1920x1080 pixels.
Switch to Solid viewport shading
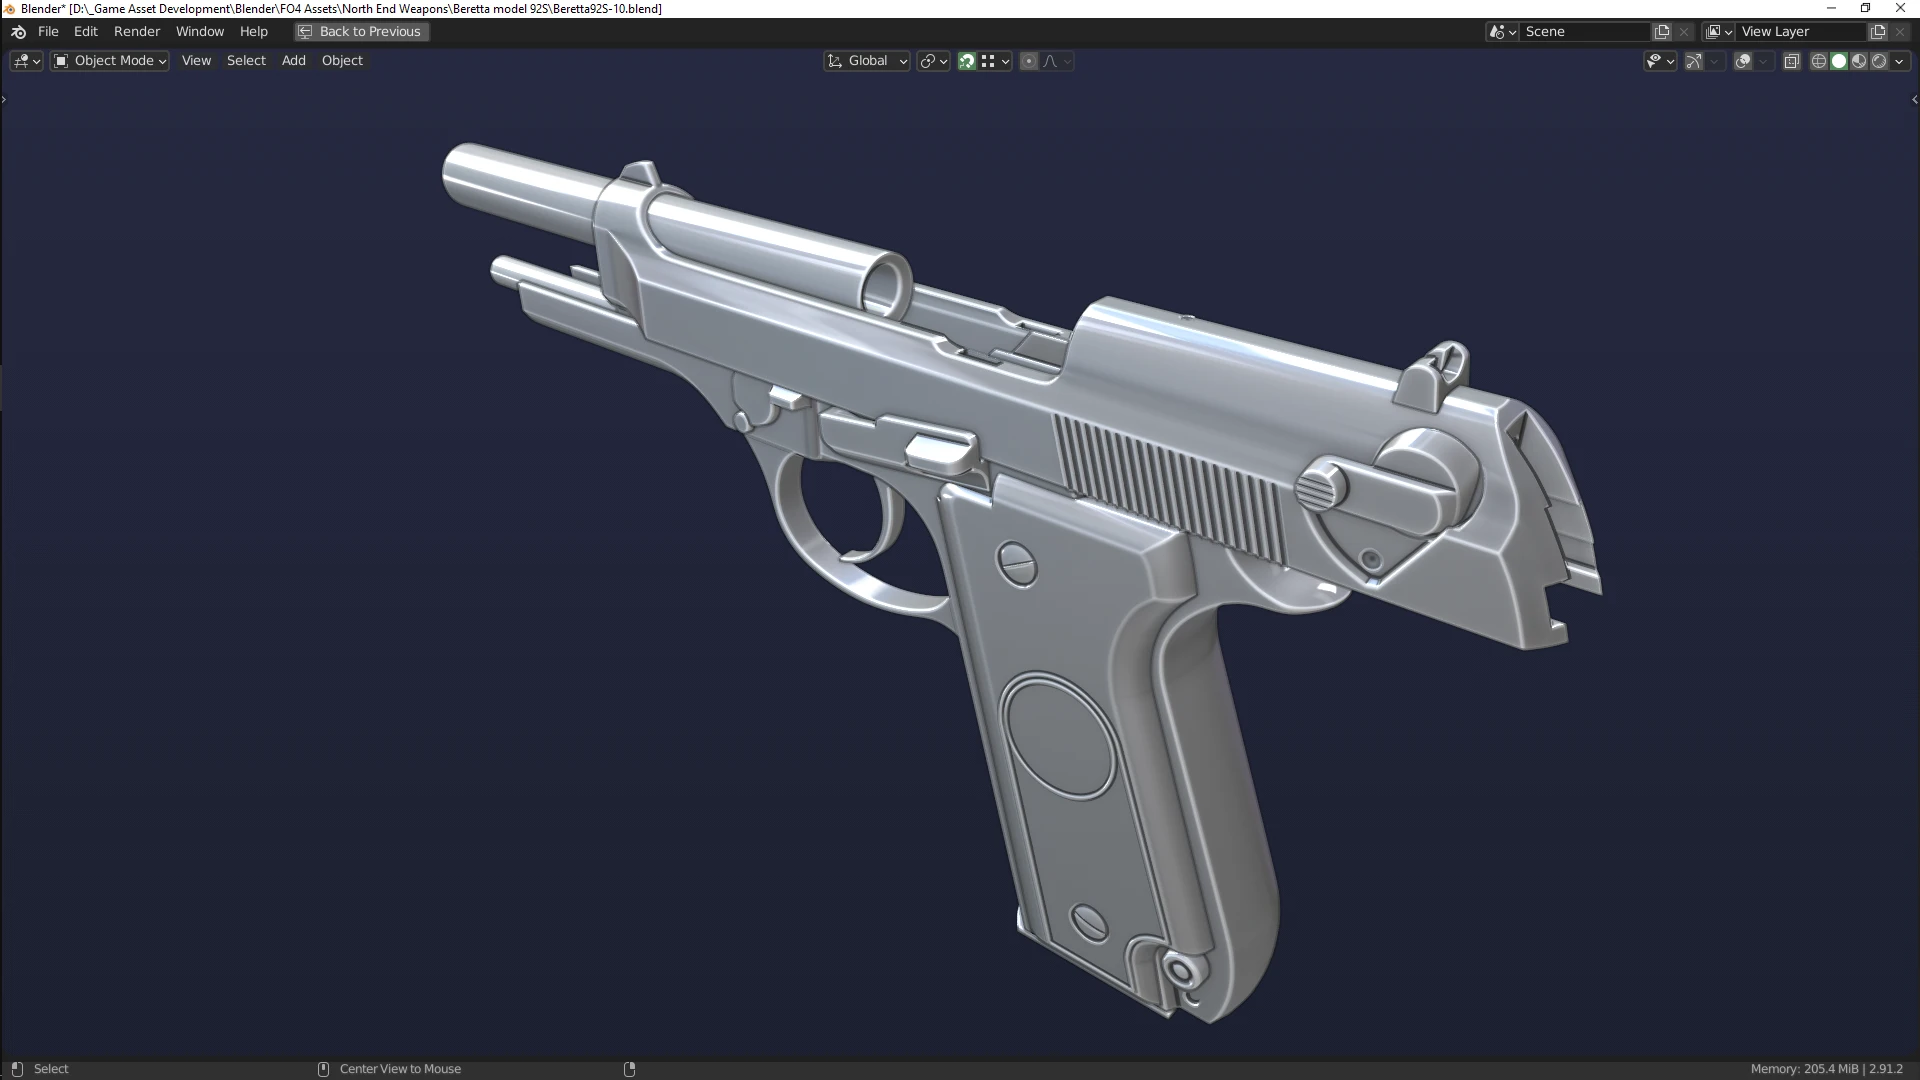pyautogui.click(x=1839, y=61)
